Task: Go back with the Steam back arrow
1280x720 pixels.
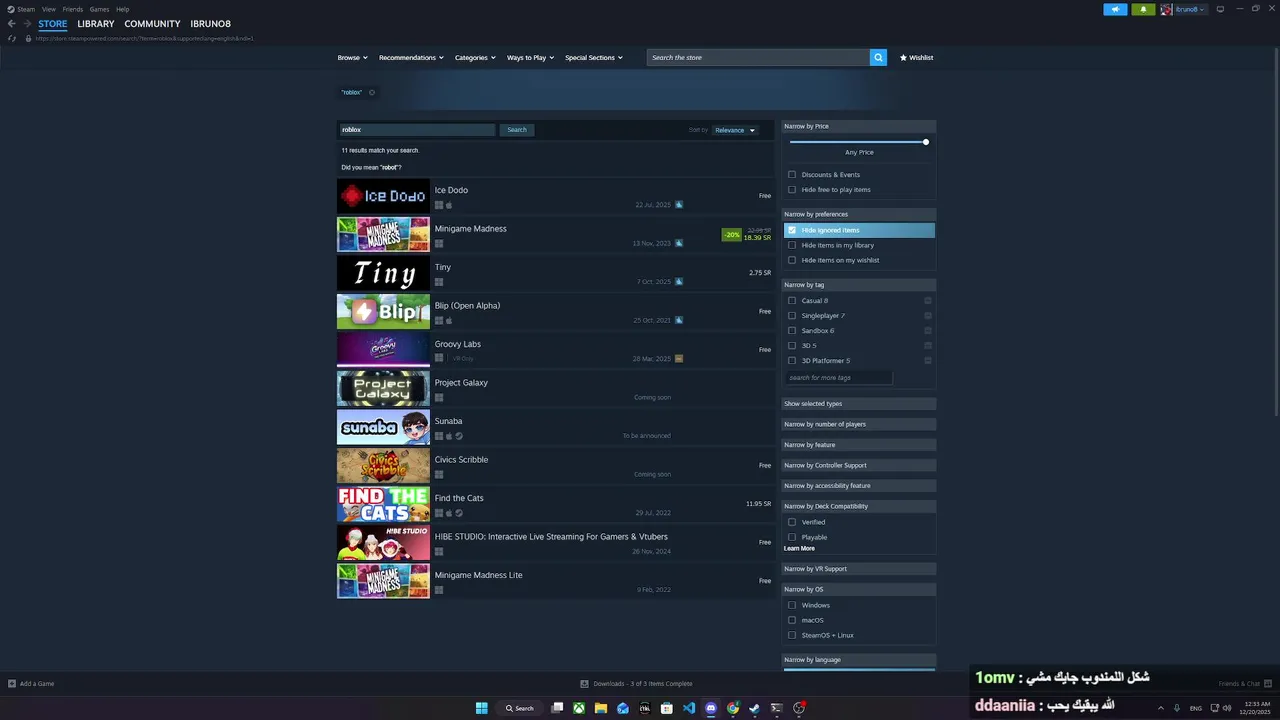Action: [12, 24]
